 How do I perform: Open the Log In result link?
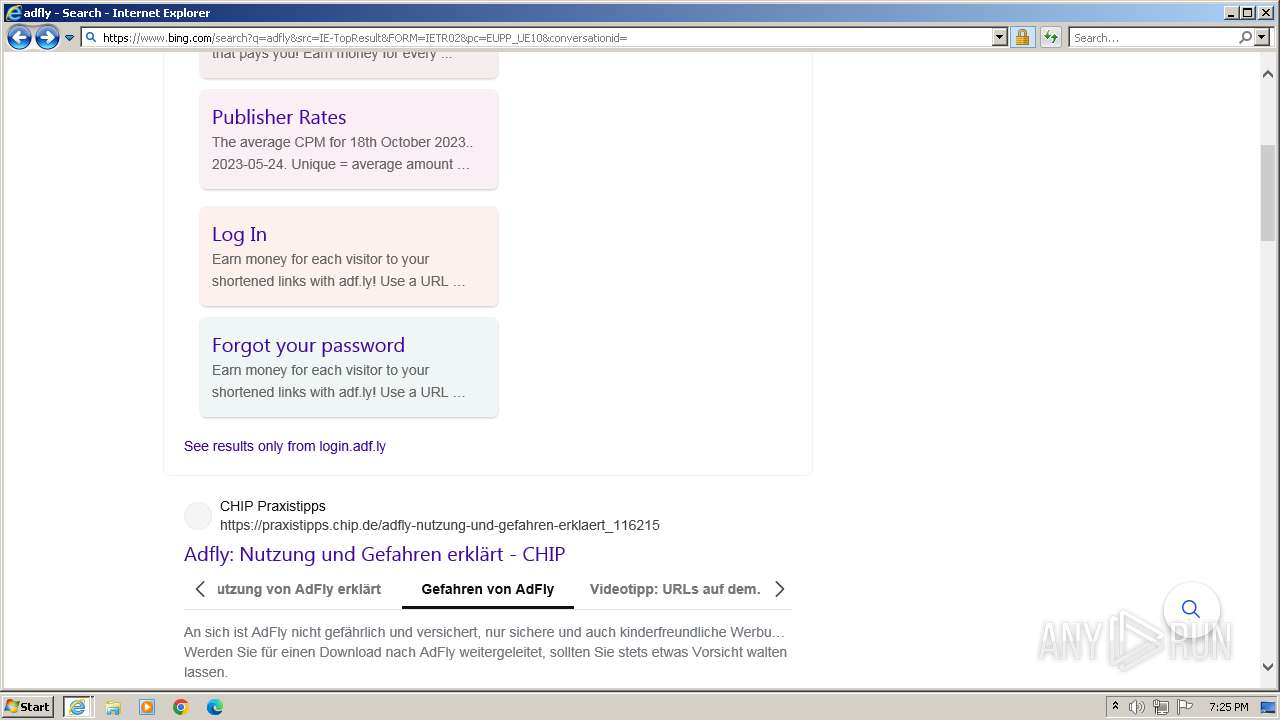coord(239,234)
